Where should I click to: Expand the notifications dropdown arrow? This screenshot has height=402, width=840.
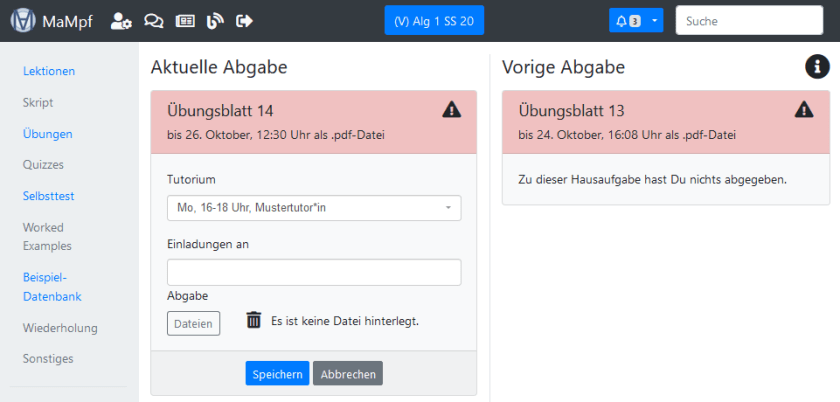654,21
